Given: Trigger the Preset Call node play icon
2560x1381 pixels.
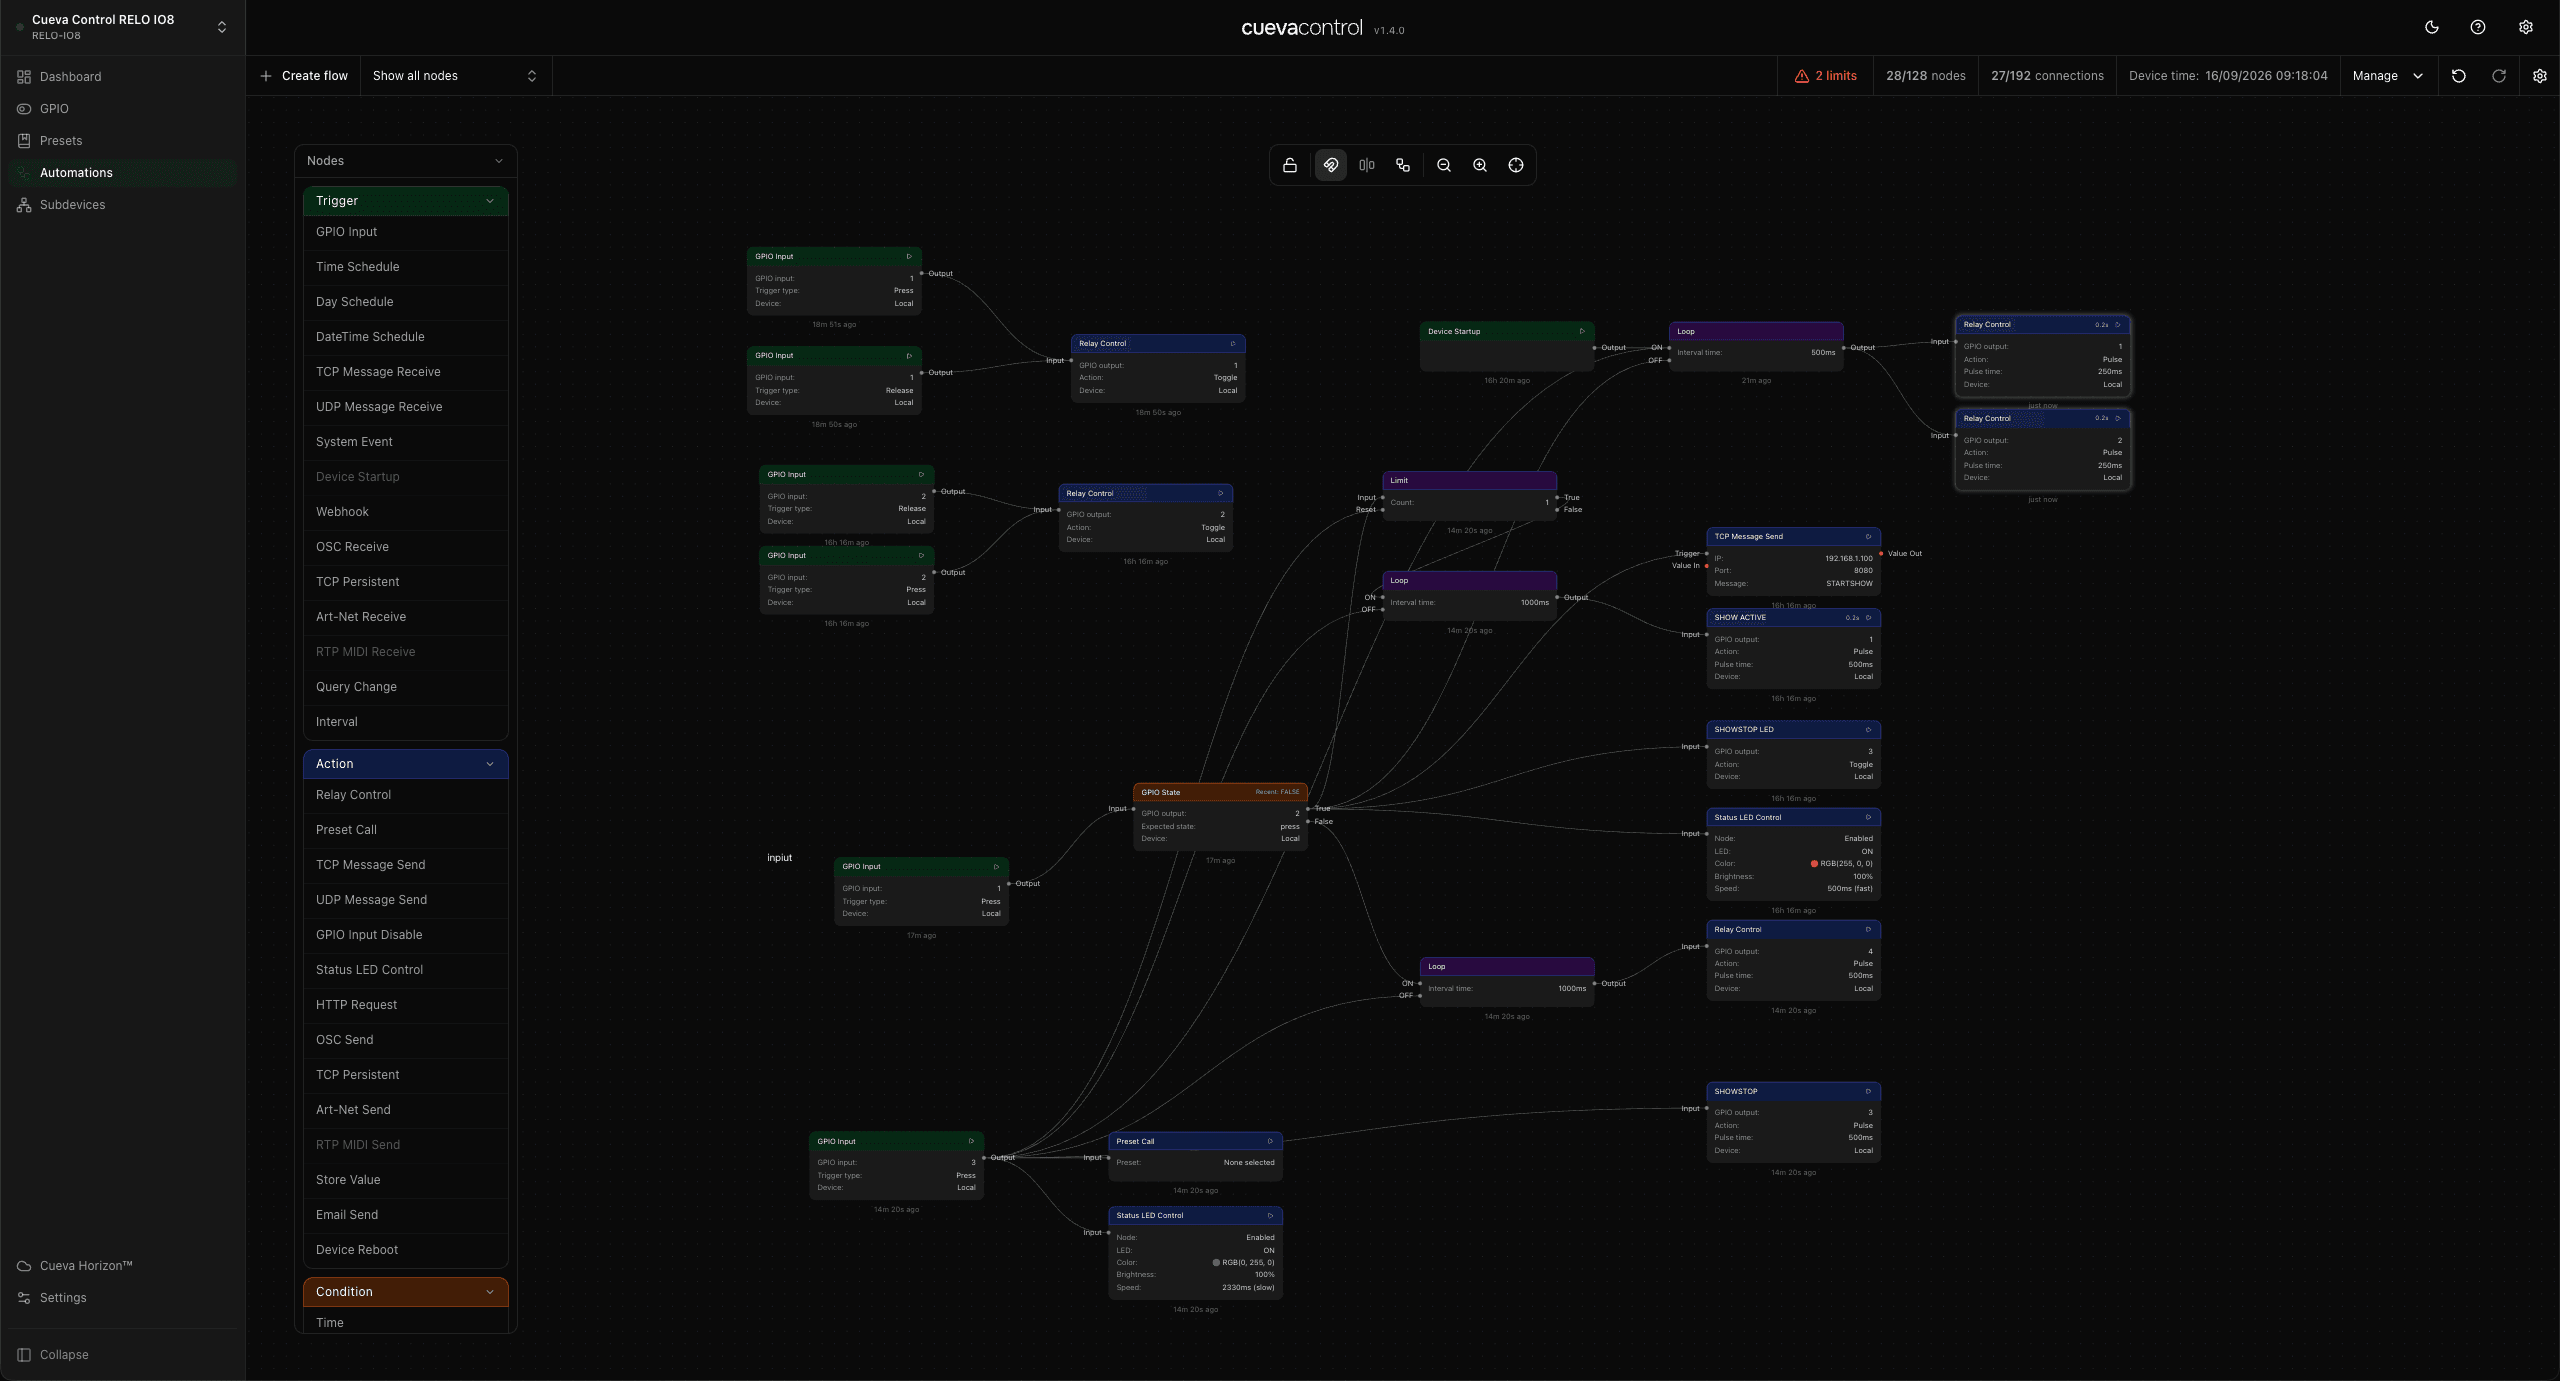Looking at the screenshot, I should 1270,1142.
